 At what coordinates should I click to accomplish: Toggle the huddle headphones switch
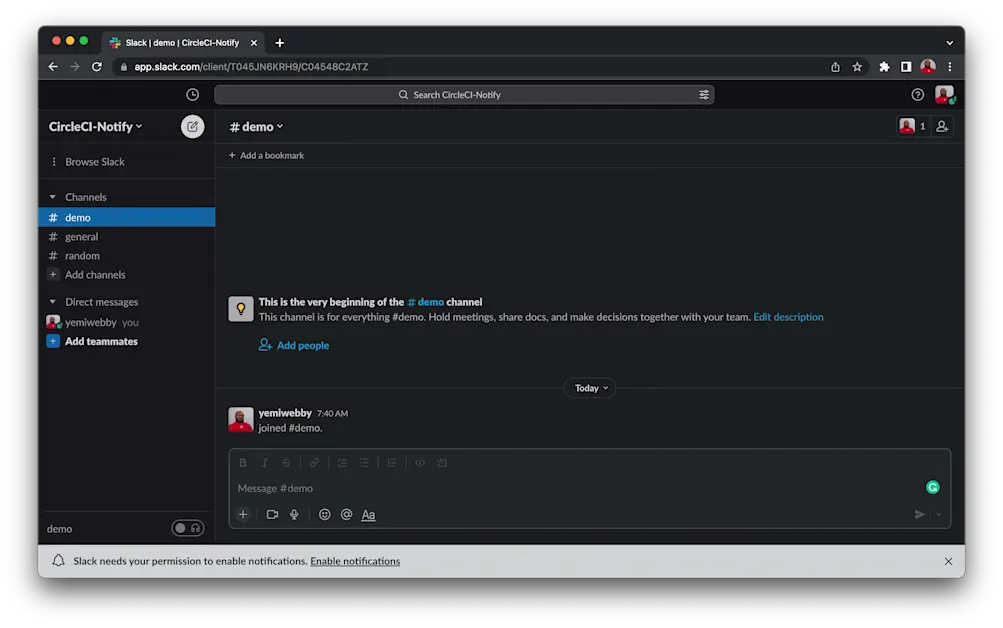[187, 527]
